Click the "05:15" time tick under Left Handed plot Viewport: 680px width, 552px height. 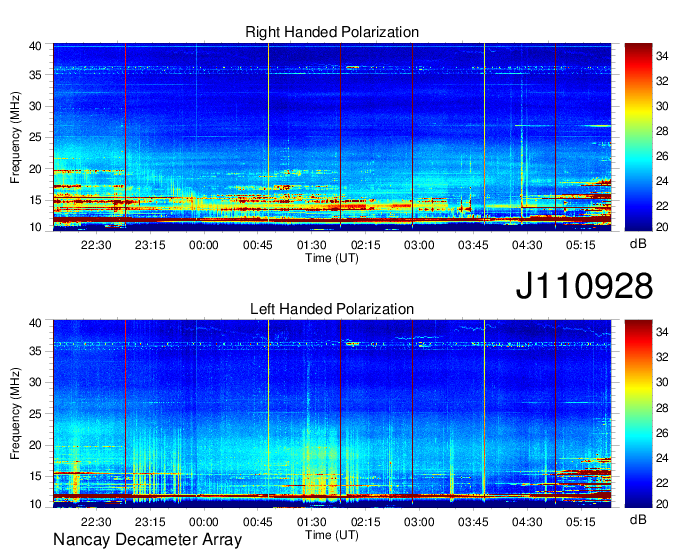(581, 522)
